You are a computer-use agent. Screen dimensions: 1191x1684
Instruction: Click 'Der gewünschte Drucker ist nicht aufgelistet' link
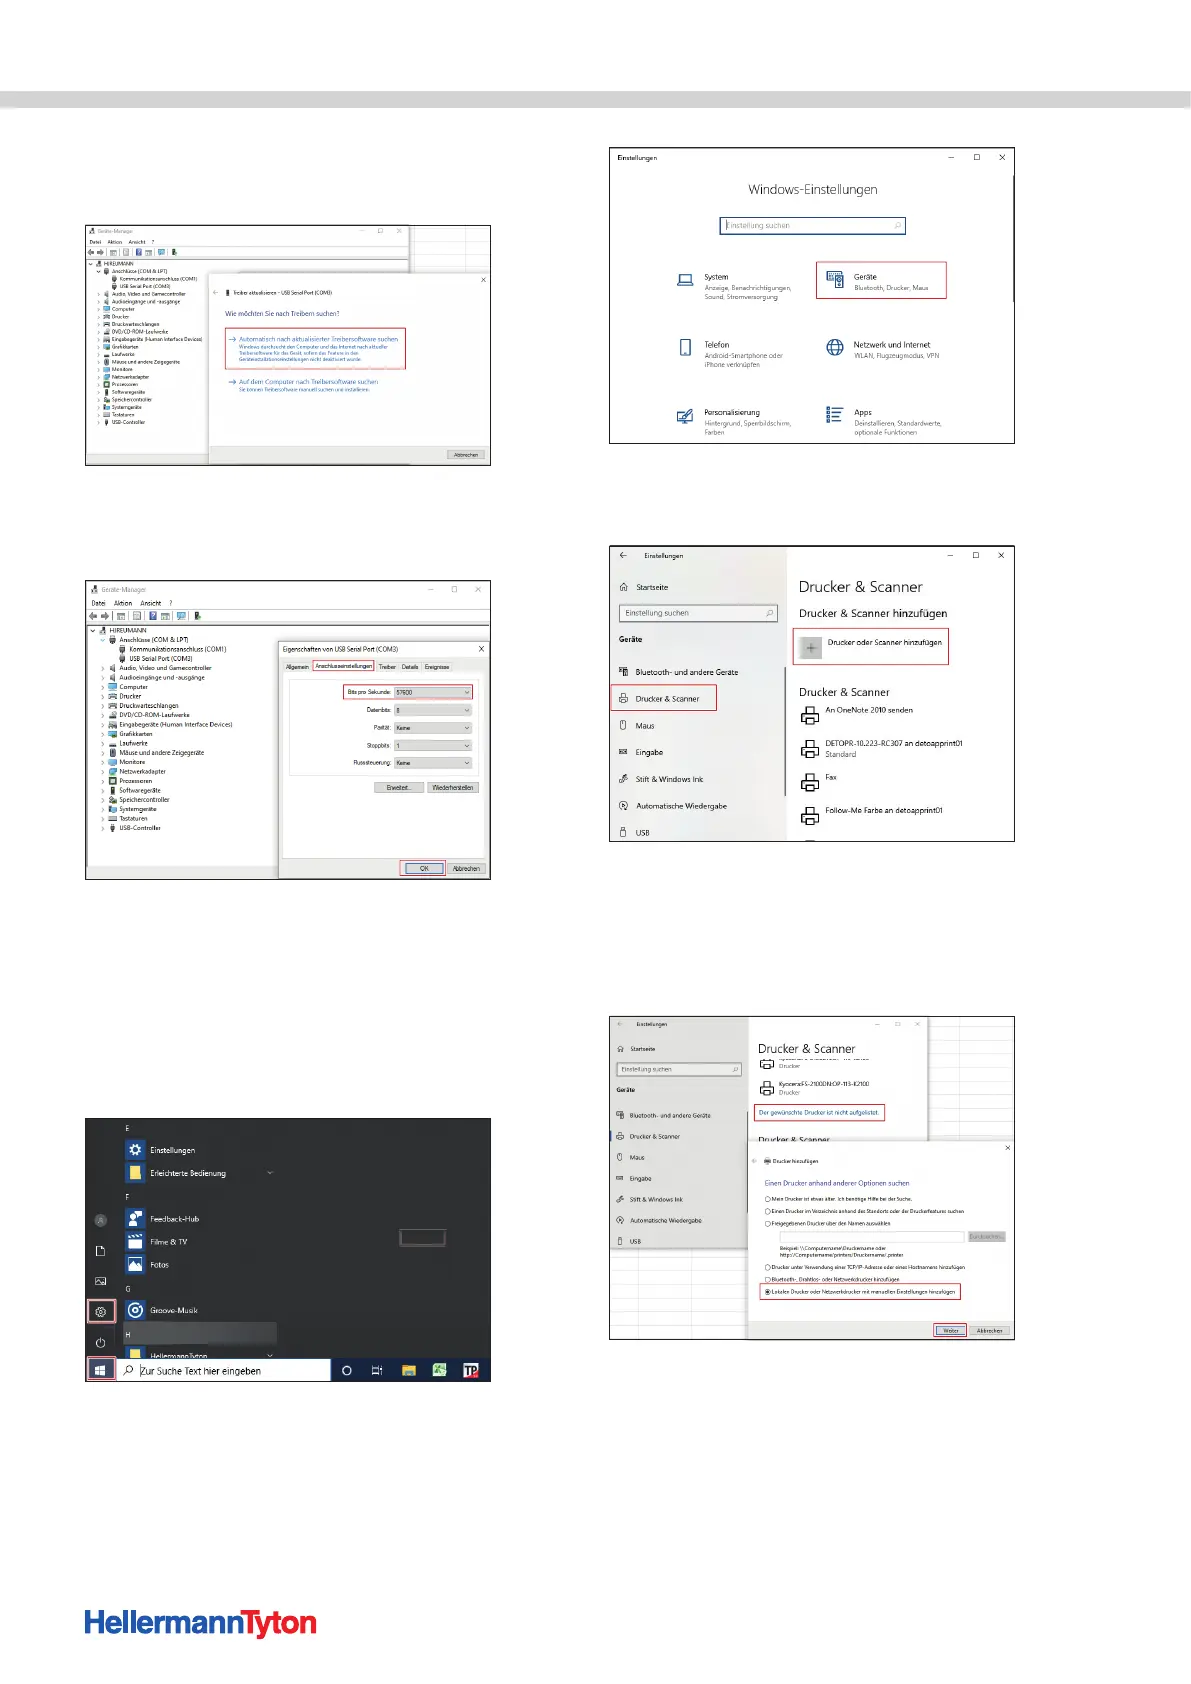coord(819,1112)
